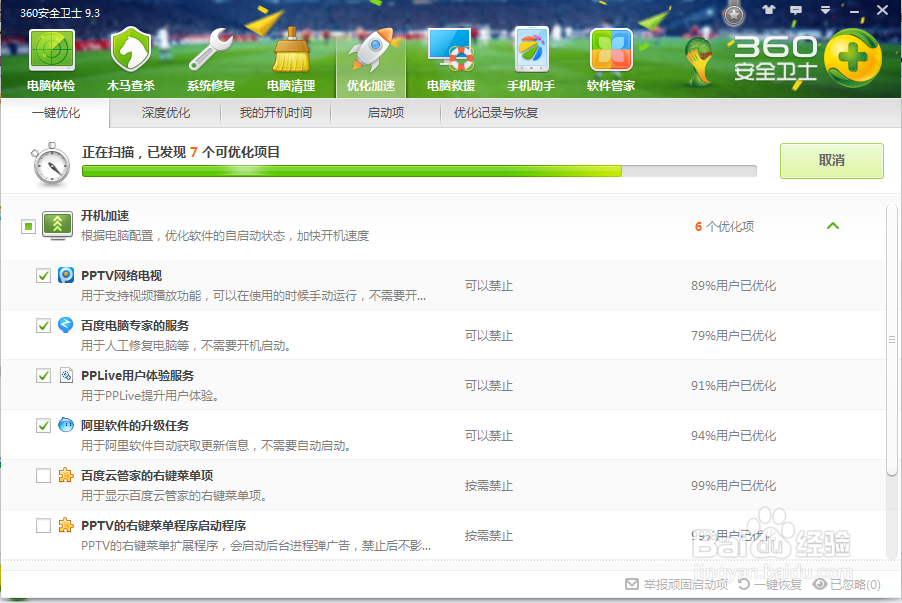Click 6 个优化项 count text
The image size is (902, 603).
(724, 227)
